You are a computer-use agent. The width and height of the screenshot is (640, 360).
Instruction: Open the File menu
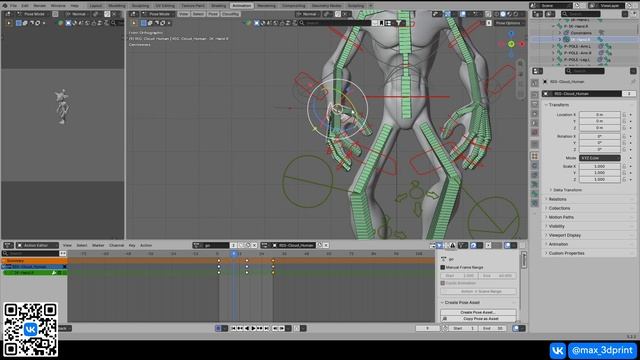[x=13, y=6]
